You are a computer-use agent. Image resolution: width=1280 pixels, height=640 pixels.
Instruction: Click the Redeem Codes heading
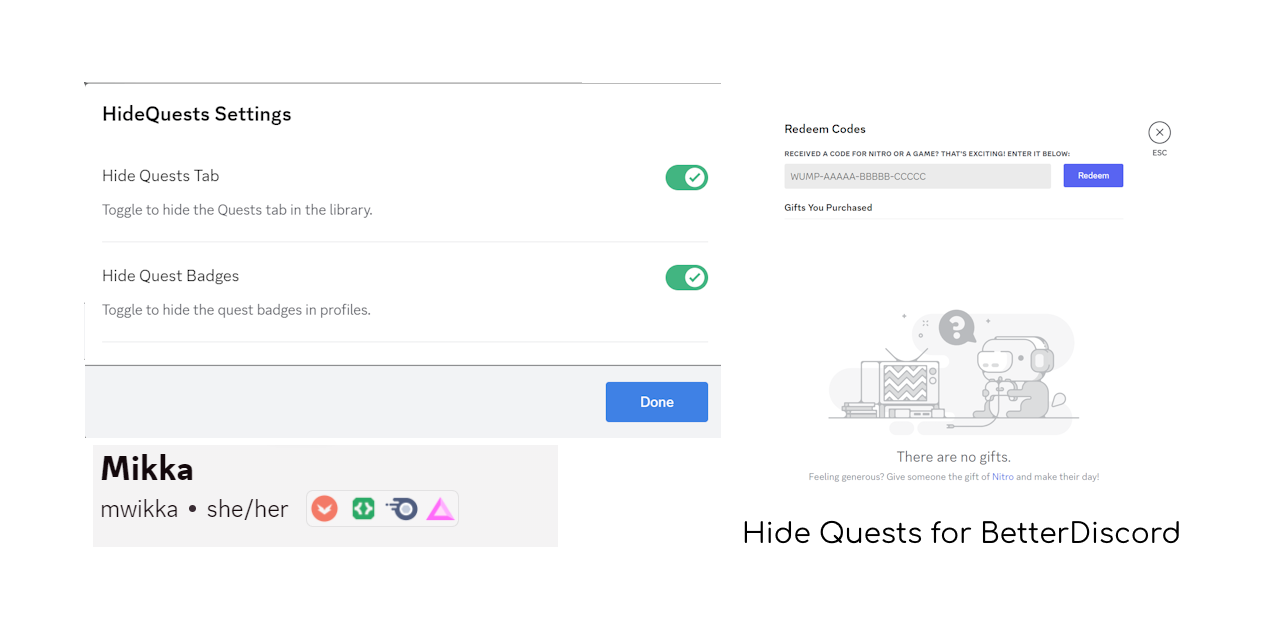tap(825, 129)
